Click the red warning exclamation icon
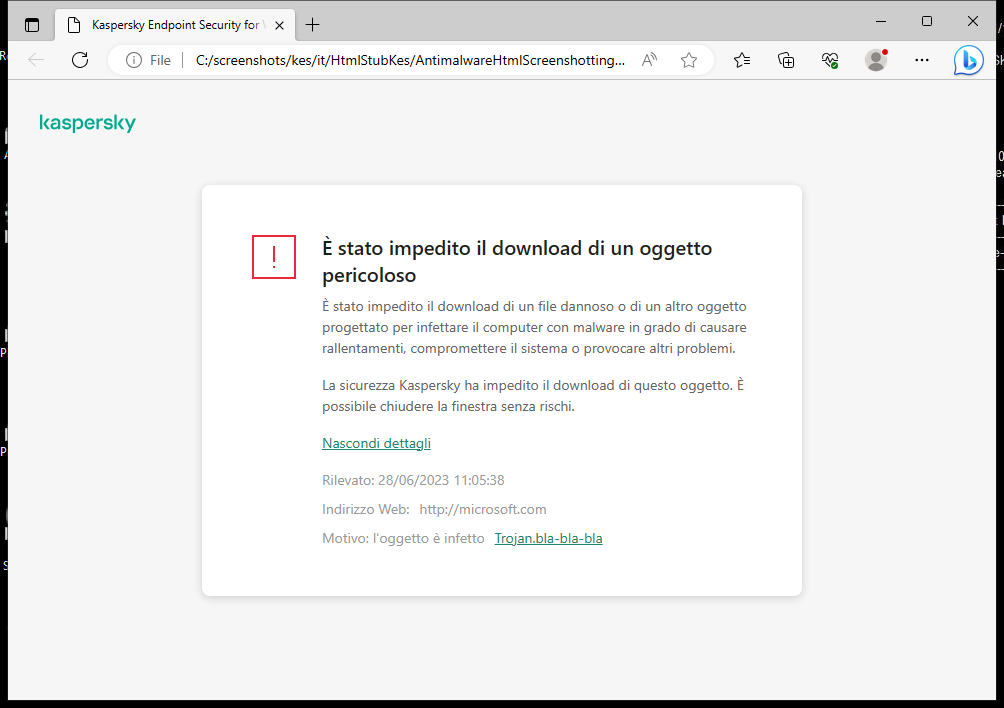The image size is (1004, 708). (x=273, y=257)
